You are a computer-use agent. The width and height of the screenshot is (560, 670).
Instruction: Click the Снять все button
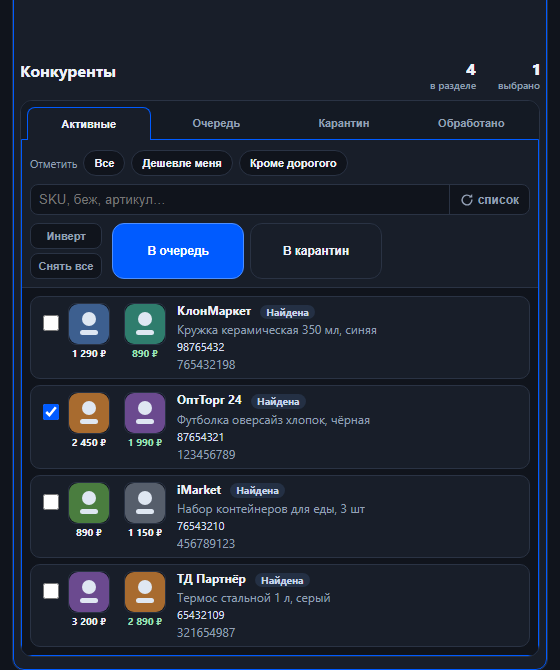coord(66,266)
